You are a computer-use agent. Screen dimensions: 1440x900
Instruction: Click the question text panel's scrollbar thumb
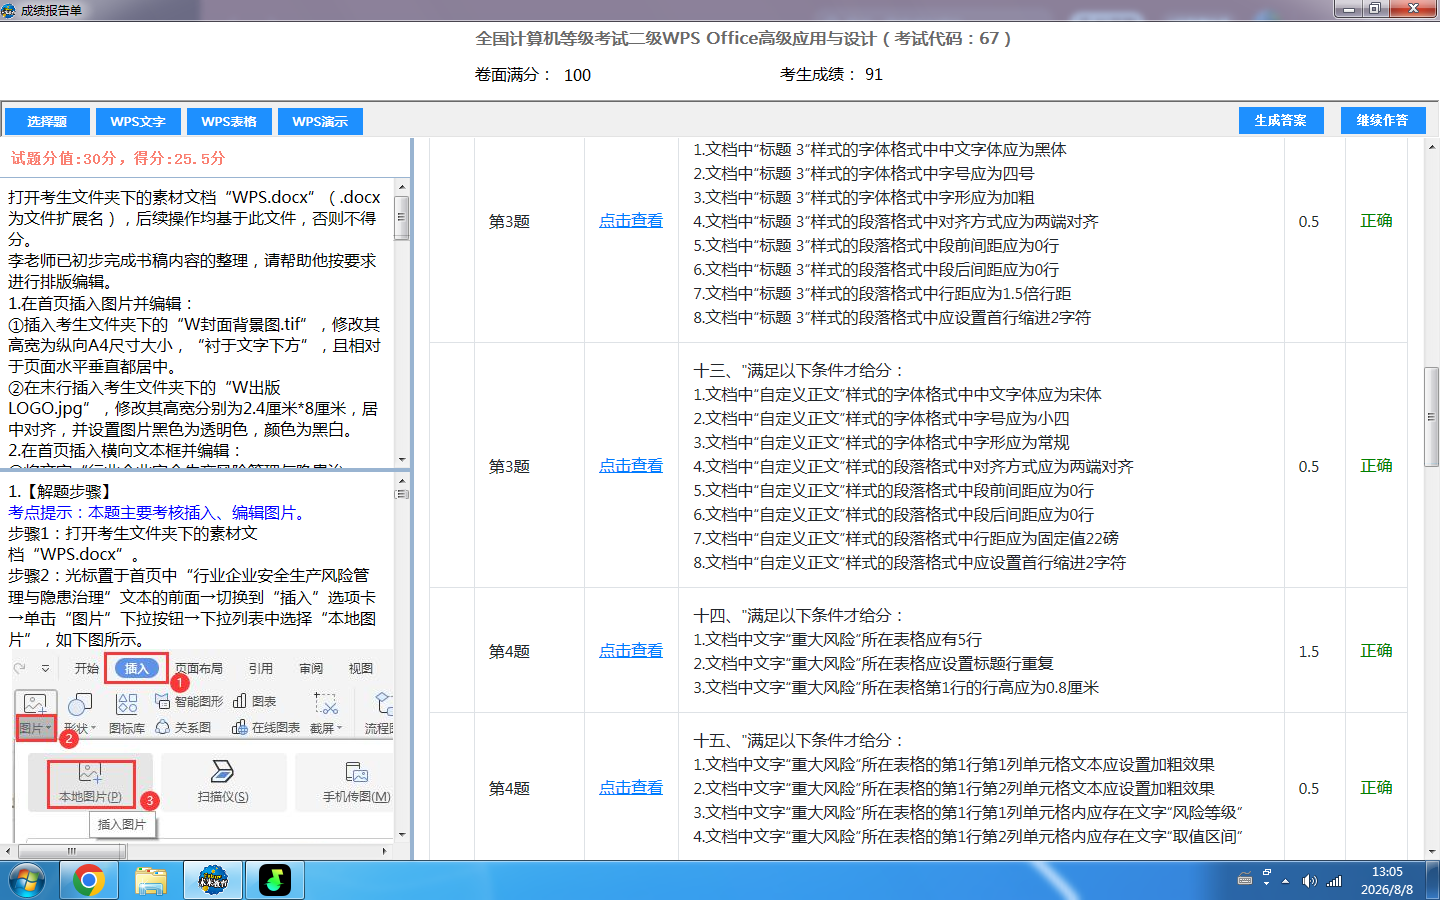[x=402, y=218]
